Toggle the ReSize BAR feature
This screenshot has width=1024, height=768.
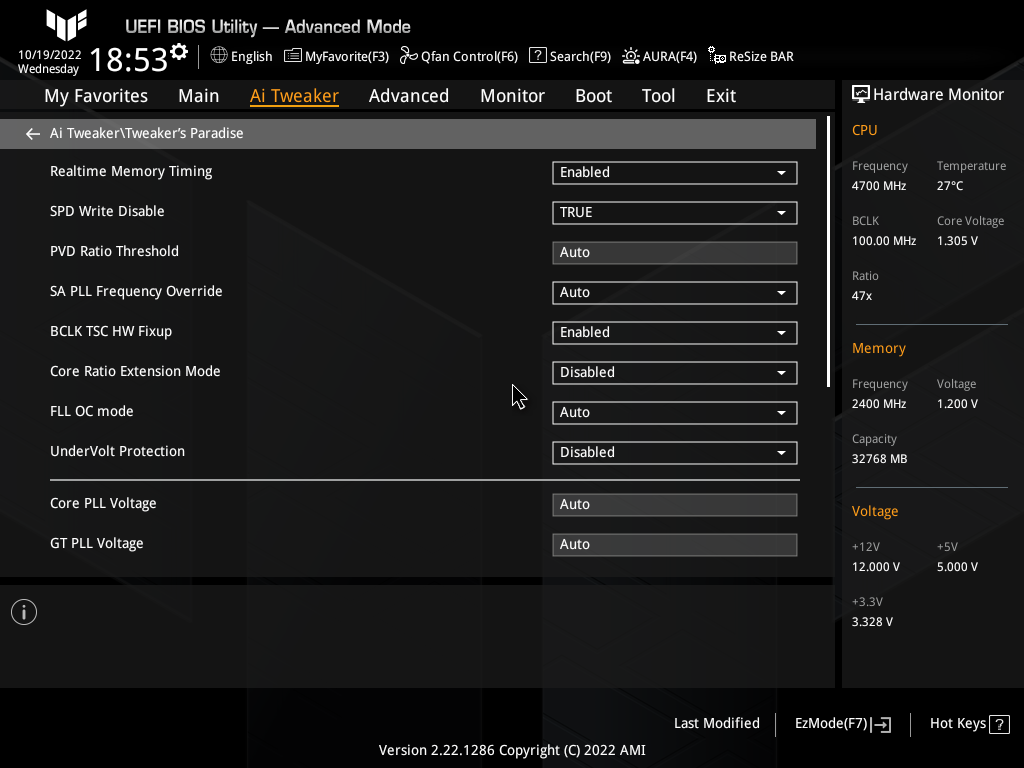click(x=750, y=56)
